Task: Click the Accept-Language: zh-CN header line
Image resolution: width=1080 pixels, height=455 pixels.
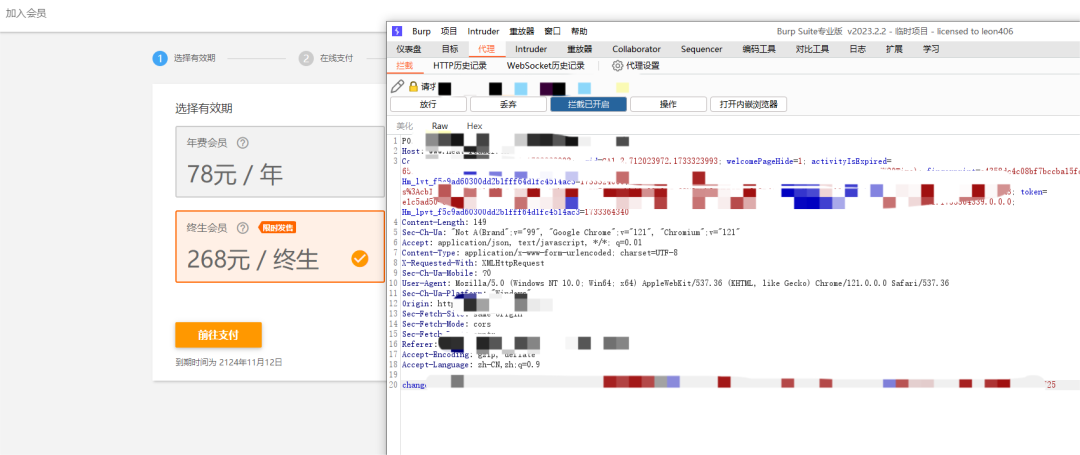Action: coord(470,364)
